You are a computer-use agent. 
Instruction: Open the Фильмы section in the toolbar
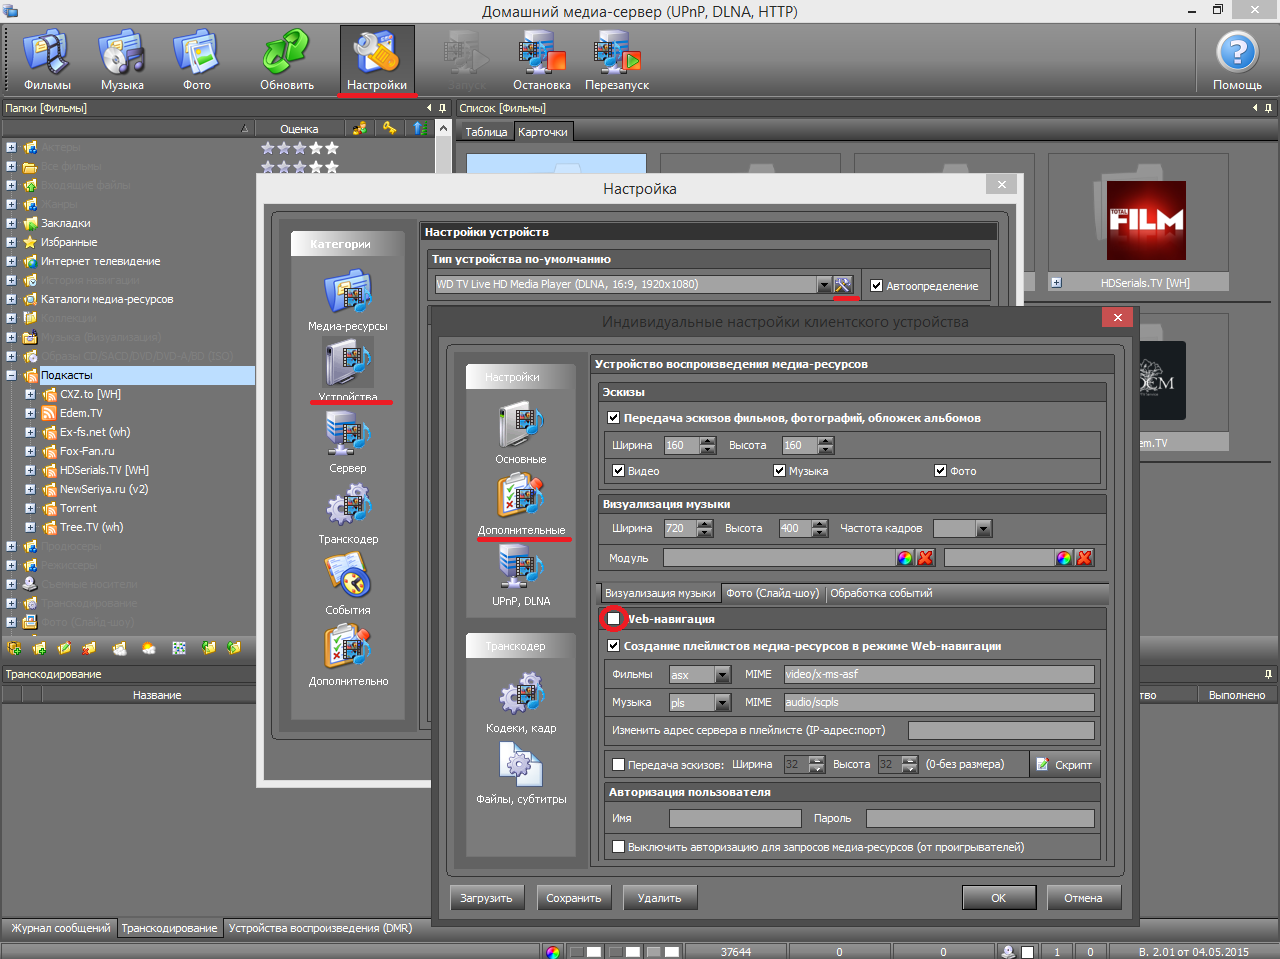(47, 55)
